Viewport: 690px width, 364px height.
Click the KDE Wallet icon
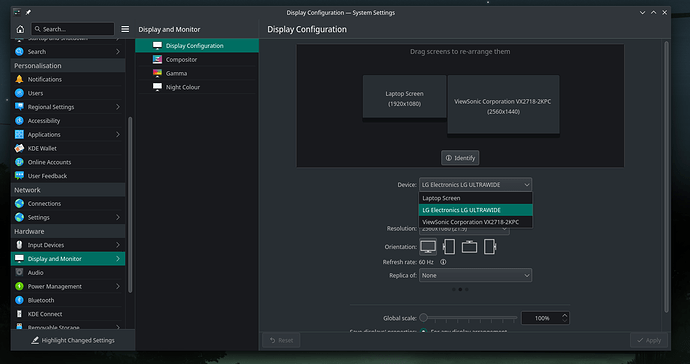coord(19,148)
